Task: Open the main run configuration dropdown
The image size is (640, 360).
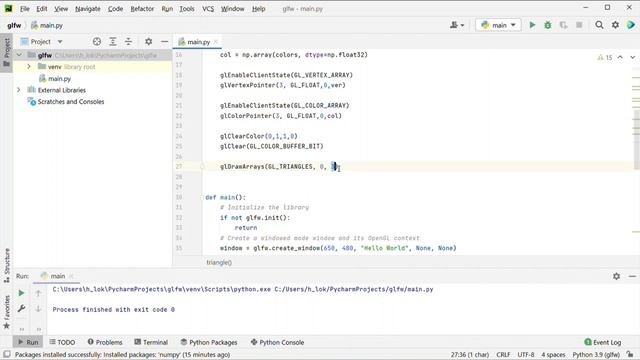Action: pos(498,25)
